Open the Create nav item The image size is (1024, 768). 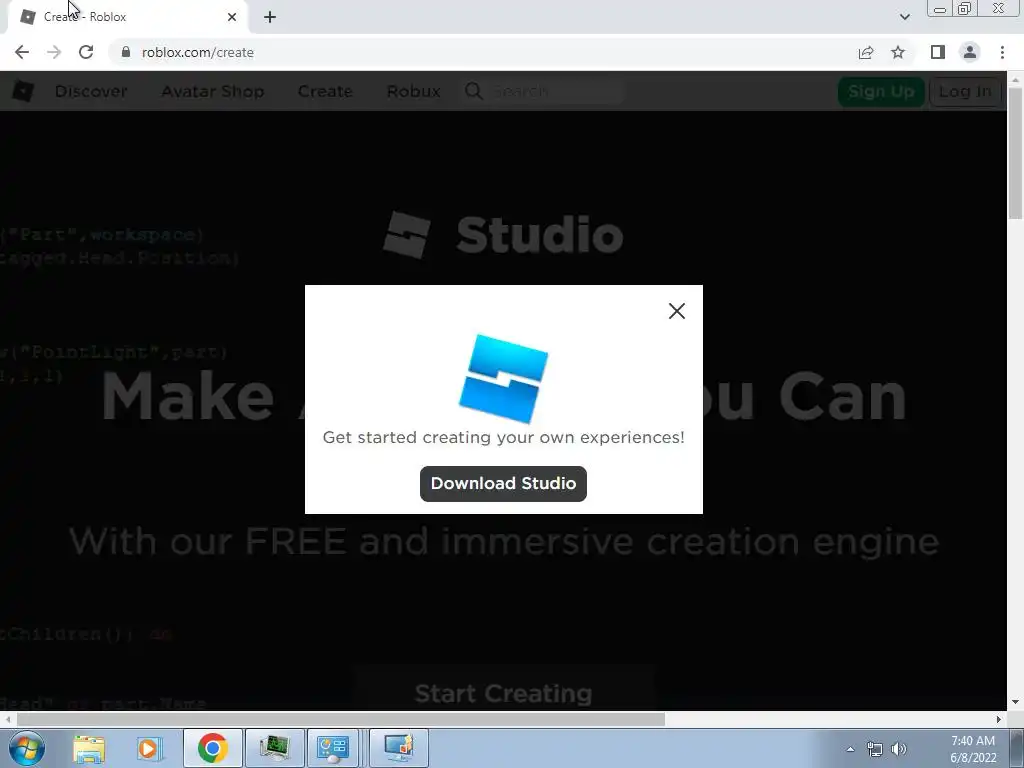point(325,91)
